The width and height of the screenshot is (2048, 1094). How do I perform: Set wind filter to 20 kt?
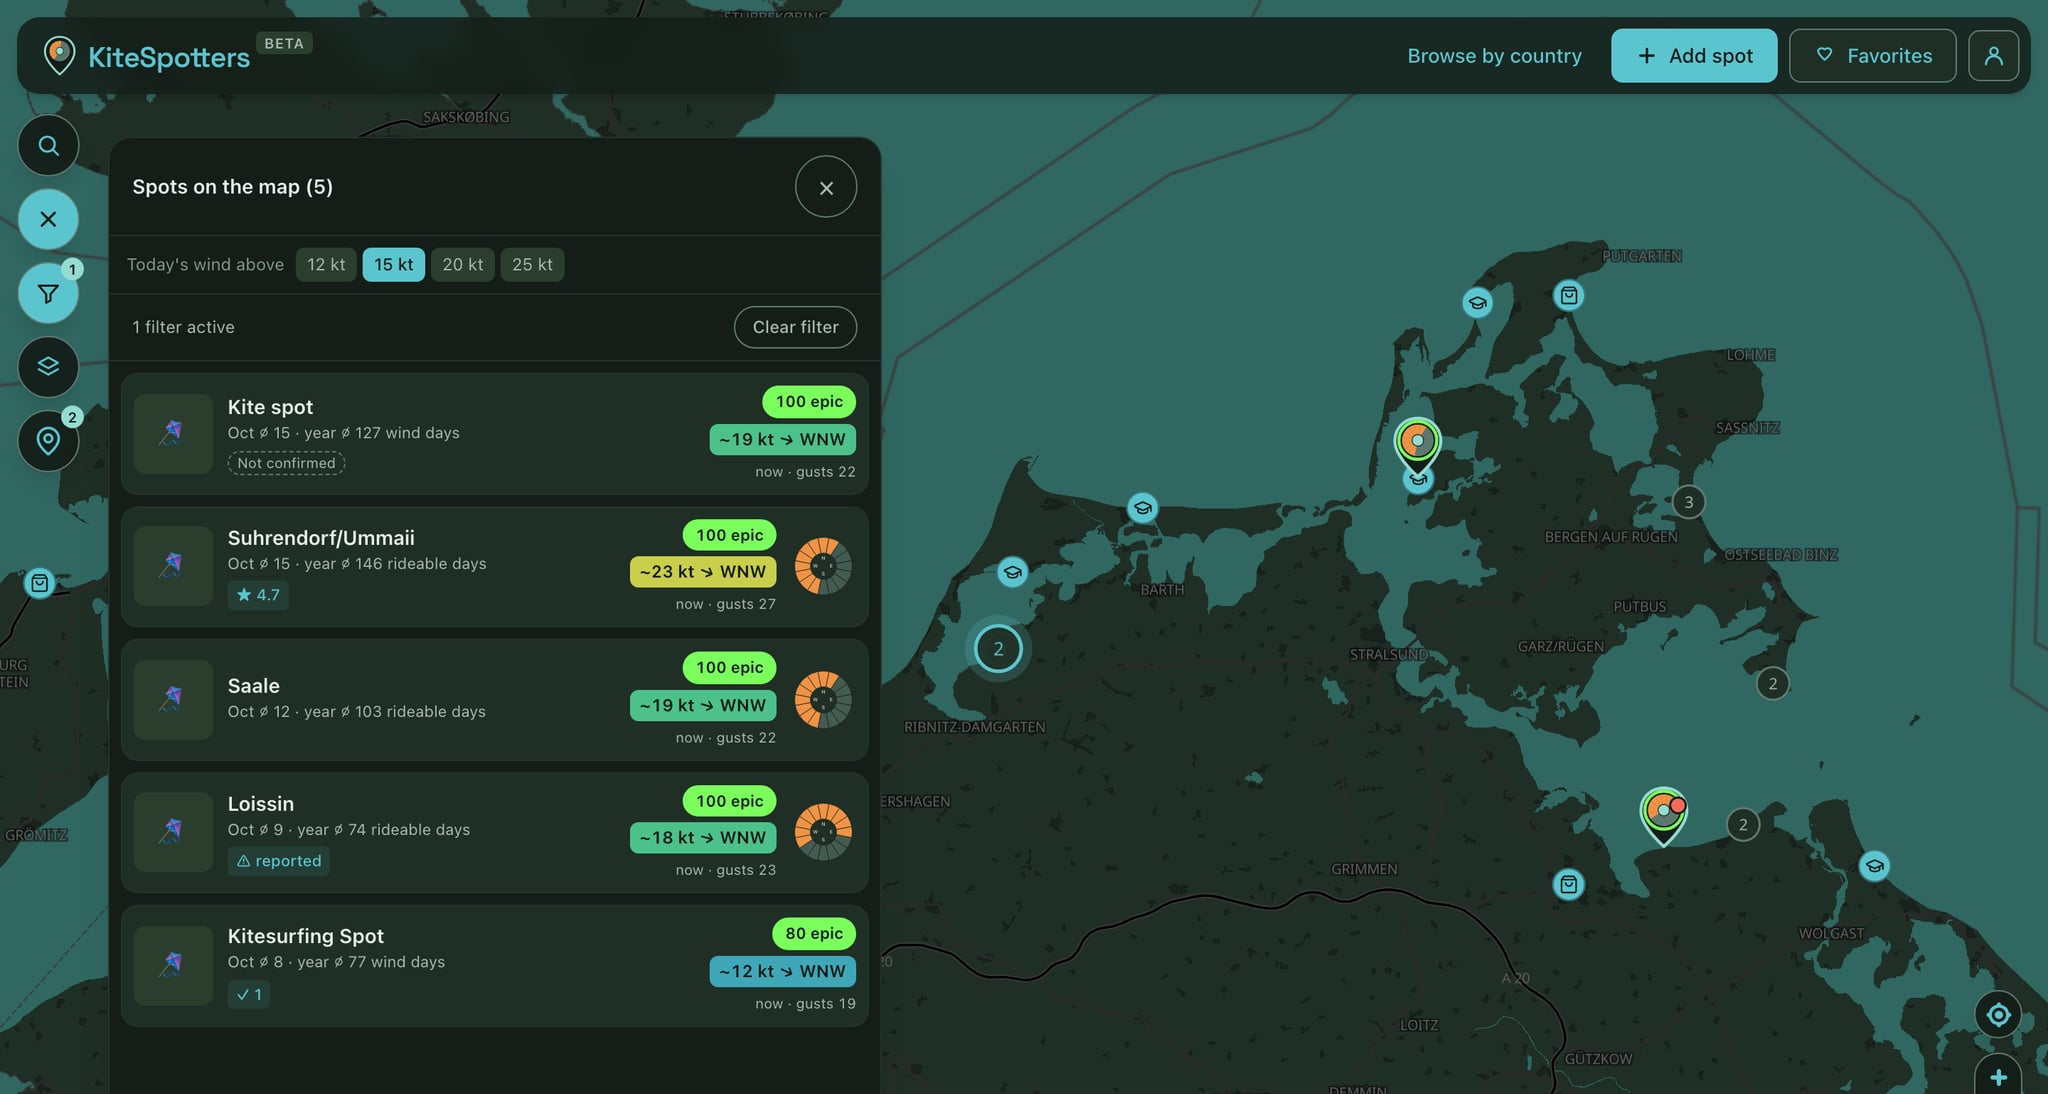point(462,265)
